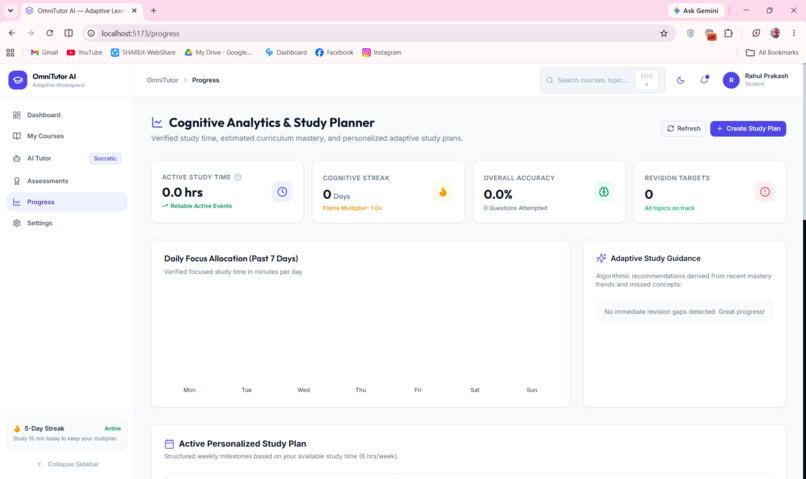806x479 pixels.
Task: Open notifications bell
Action: click(x=704, y=80)
